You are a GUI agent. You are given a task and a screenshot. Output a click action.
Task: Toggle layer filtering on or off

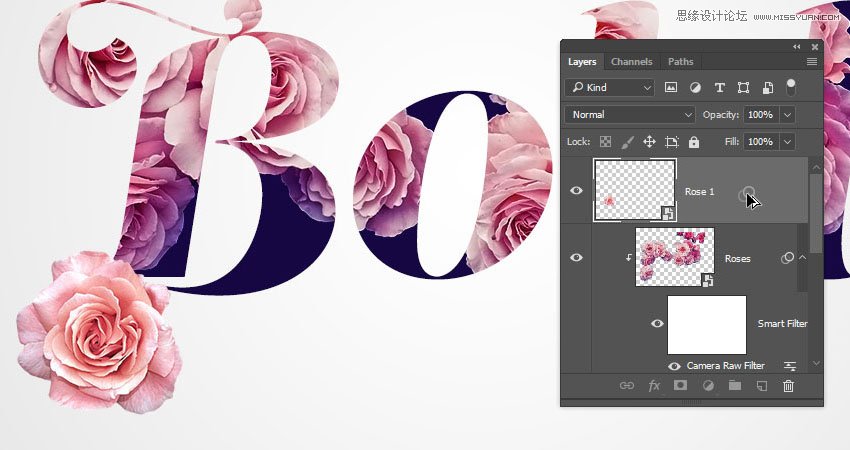(x=791, y=87)
